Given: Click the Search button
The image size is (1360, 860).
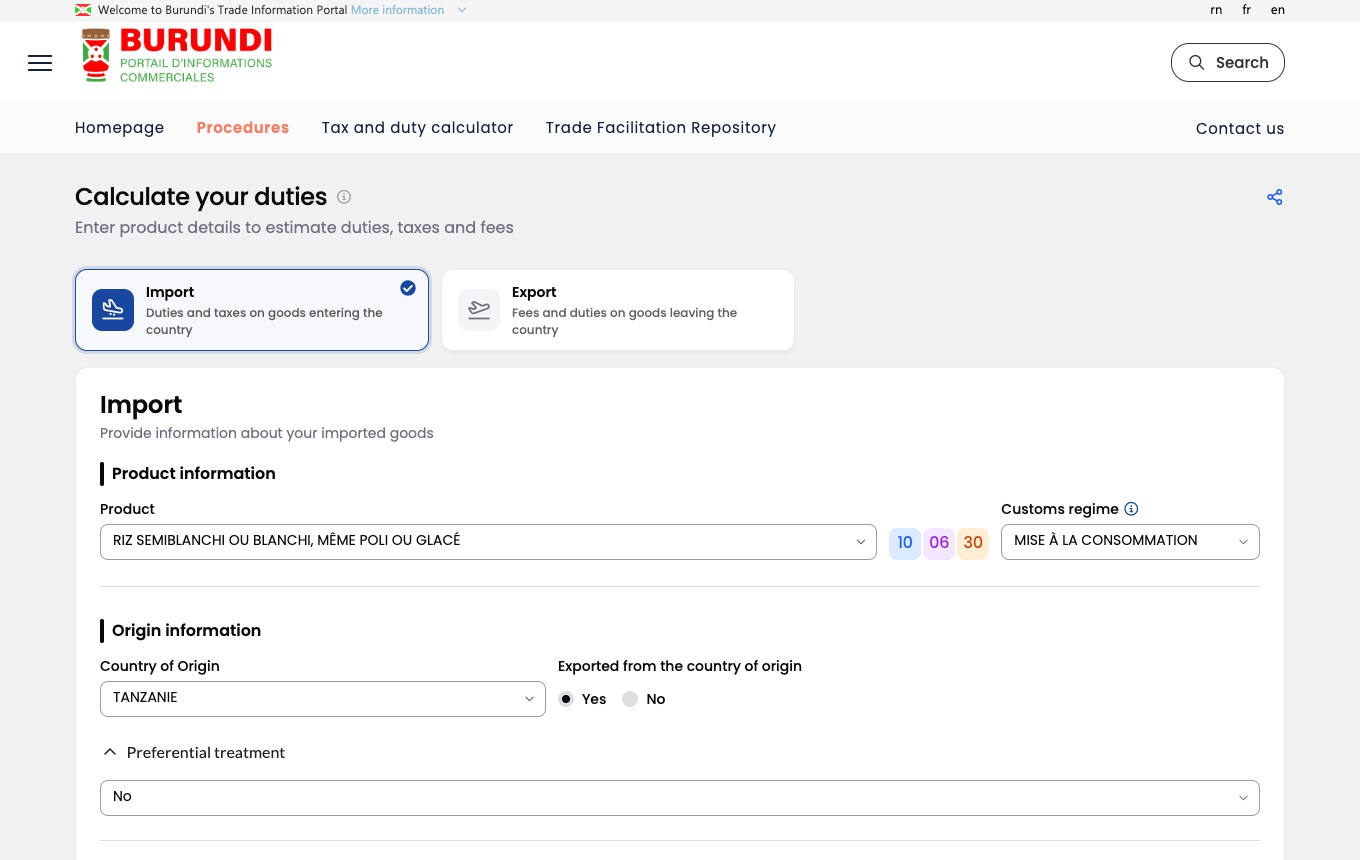Looking at the screenshot, I should (1228, 62).
